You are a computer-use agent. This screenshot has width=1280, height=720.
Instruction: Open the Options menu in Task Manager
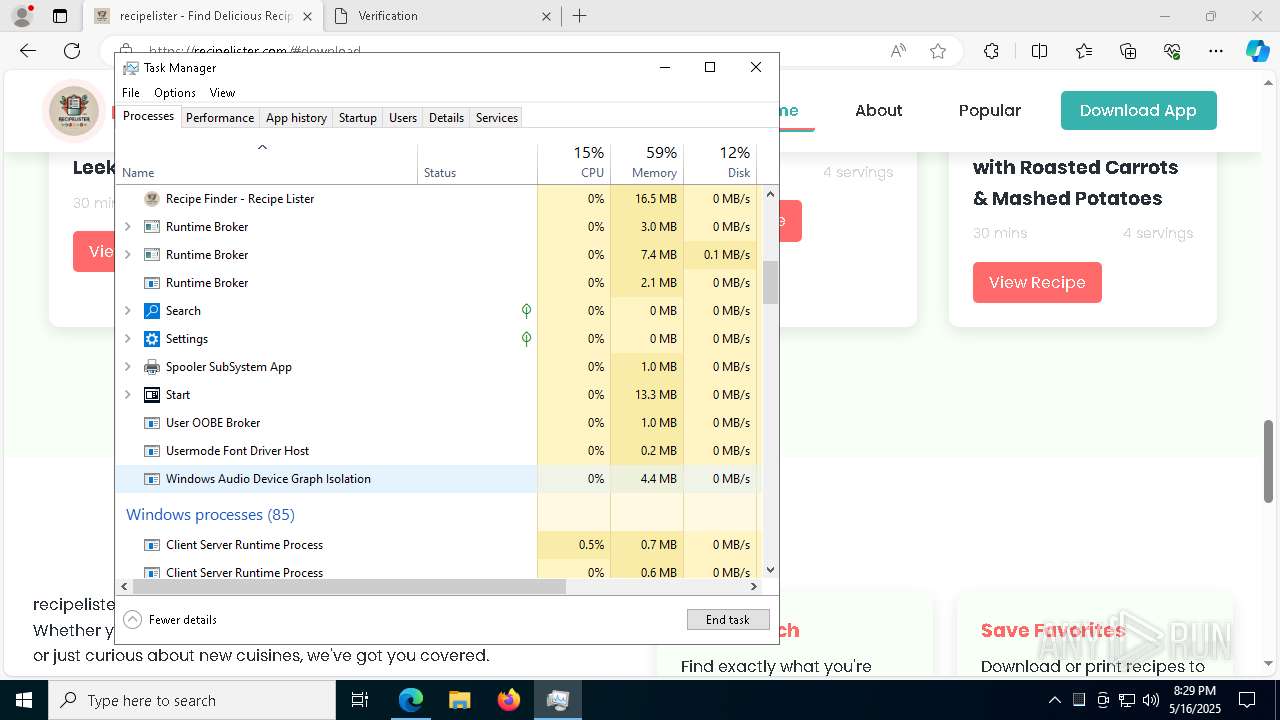[x=175, y=93]
